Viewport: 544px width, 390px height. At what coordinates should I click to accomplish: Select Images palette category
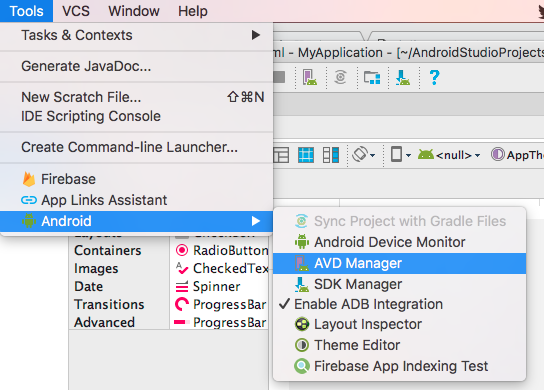[x=96, y=269]
